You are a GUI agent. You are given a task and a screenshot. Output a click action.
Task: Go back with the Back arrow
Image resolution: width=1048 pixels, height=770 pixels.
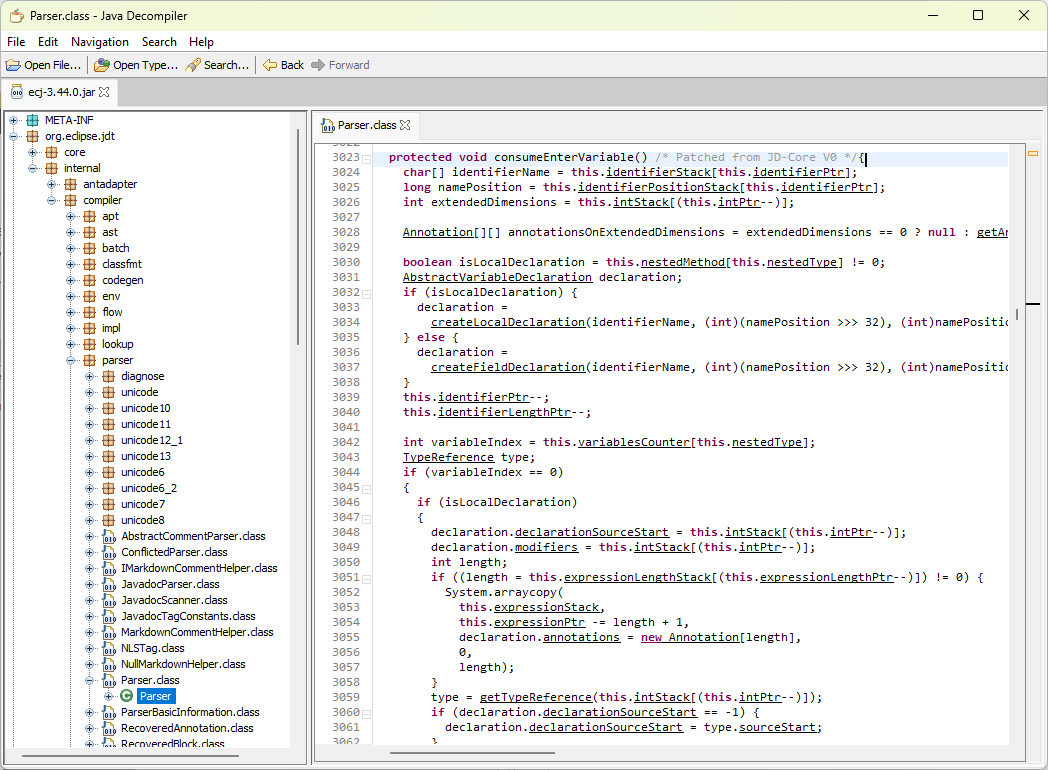pos(270,65)
